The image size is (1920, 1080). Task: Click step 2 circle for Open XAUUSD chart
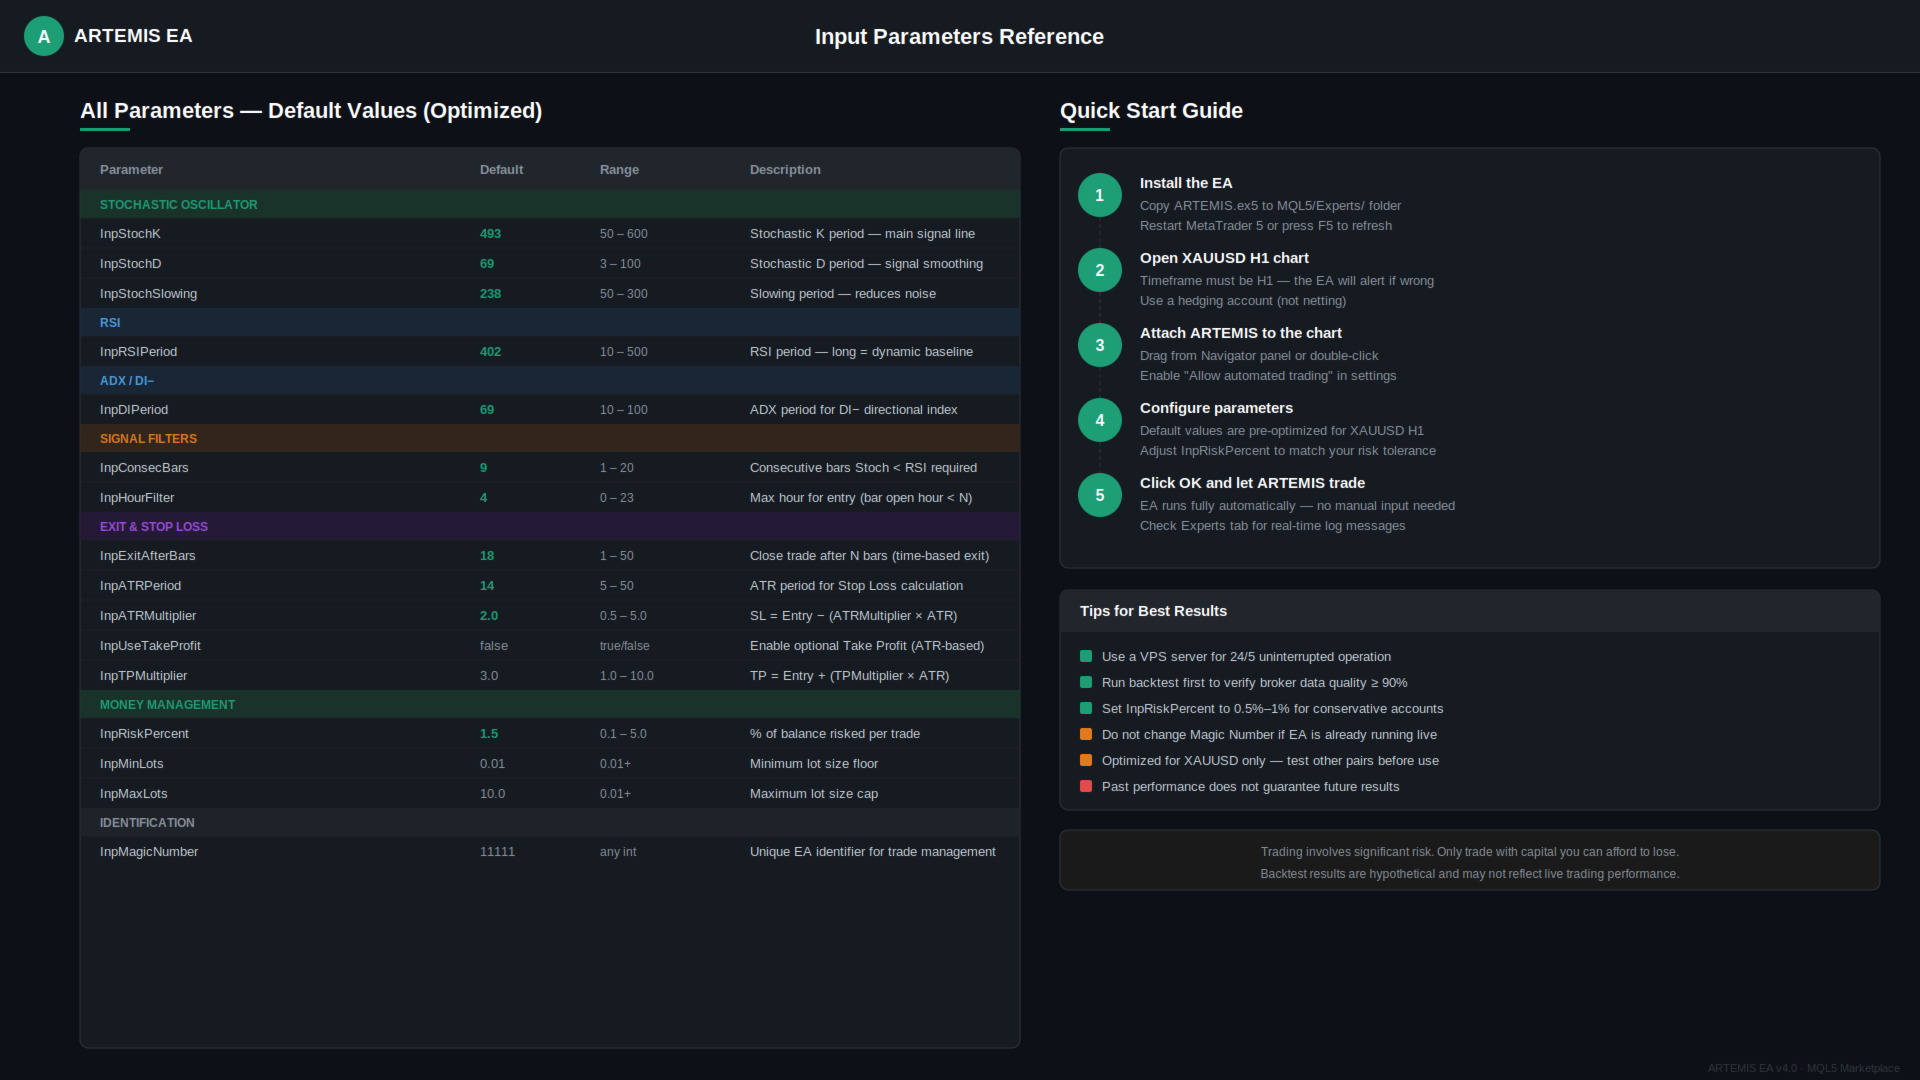[x=1099, y=270]
